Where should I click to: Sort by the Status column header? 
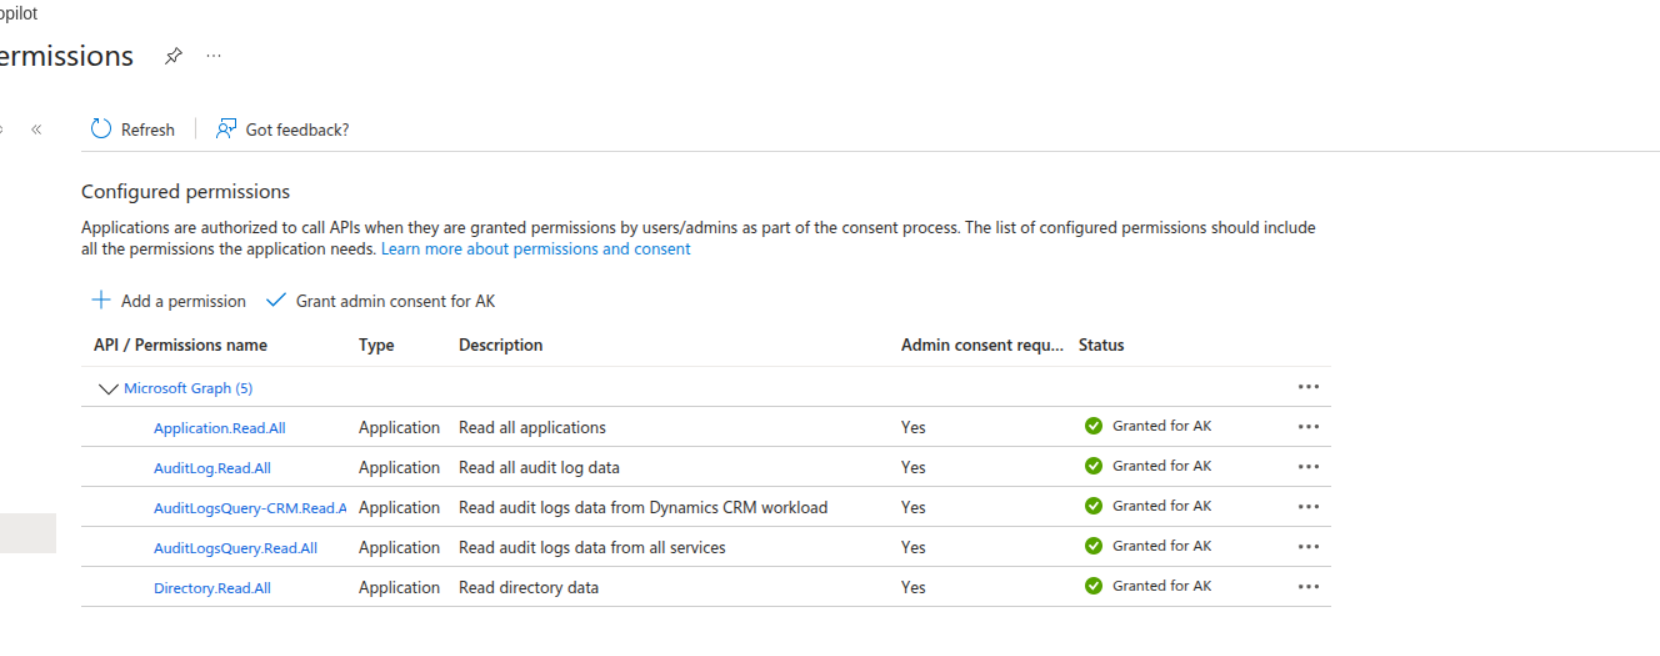[x=1101, y=345]
